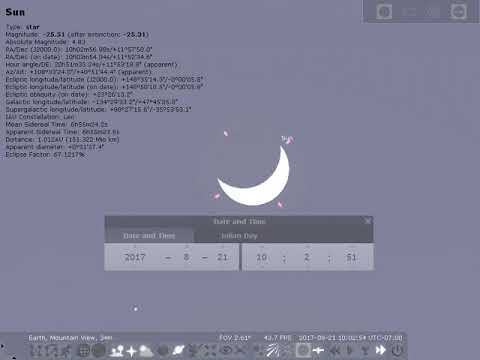Toggle deep-sky objects nebula icon

tap(163, 351)
